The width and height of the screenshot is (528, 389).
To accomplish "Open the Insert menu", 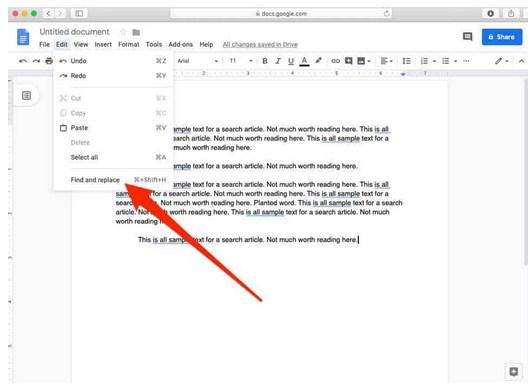I will coord(103,44).
